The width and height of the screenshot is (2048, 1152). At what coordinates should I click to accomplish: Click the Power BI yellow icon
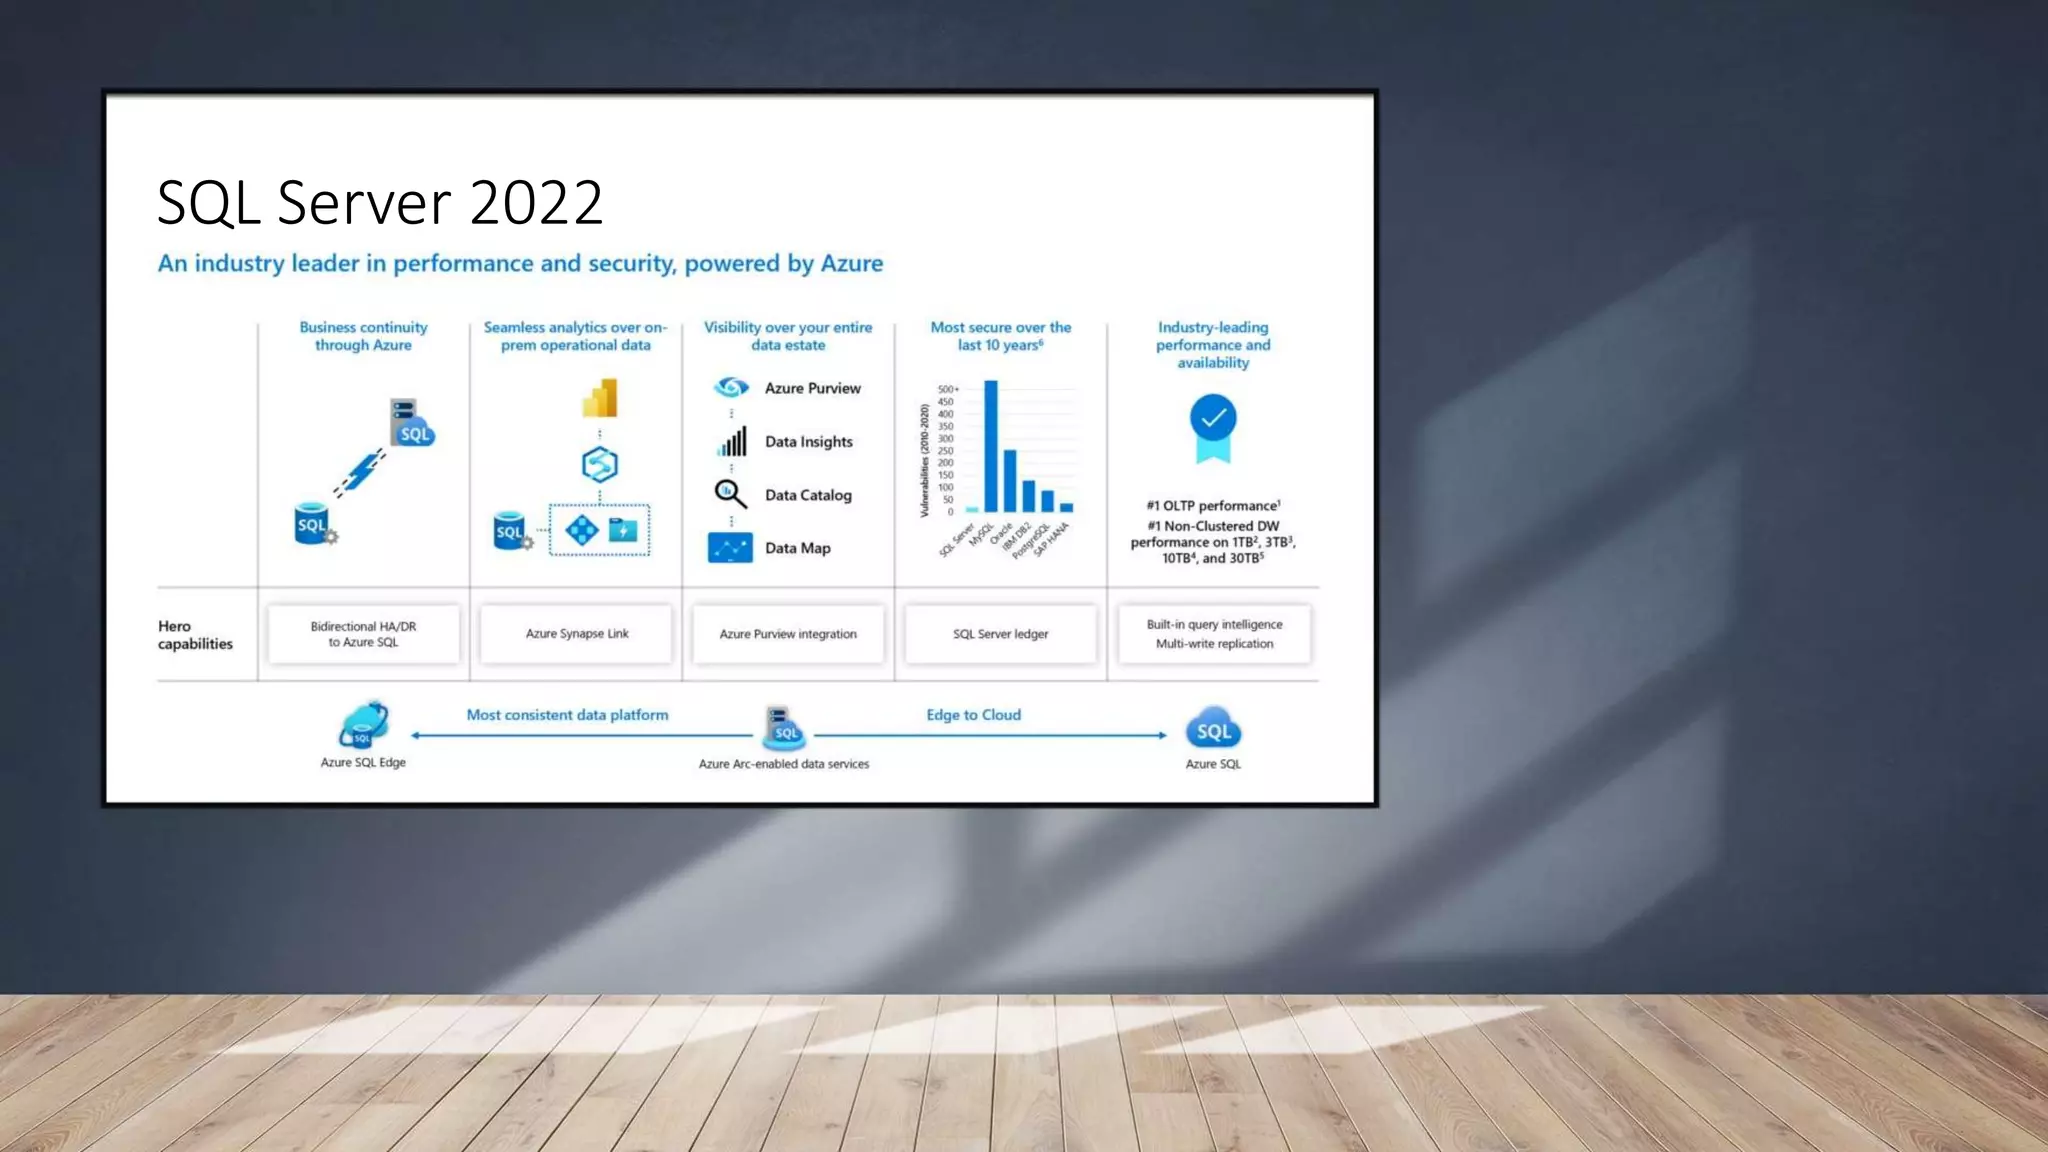pyautogui.click(x=600, y=398)
